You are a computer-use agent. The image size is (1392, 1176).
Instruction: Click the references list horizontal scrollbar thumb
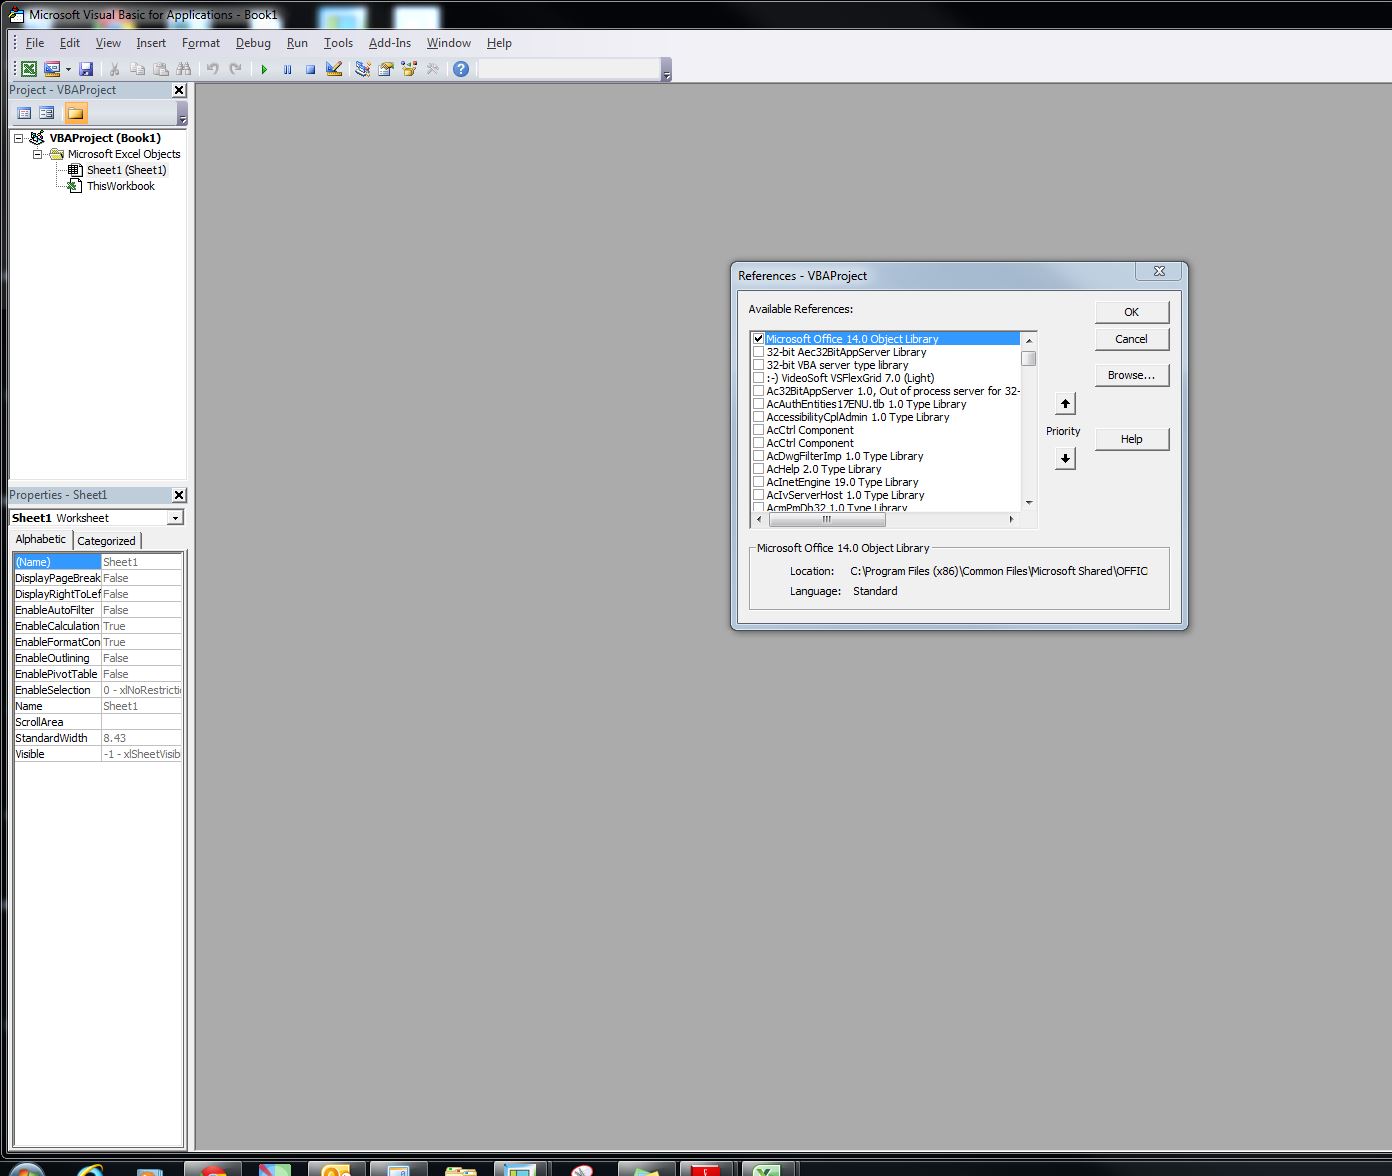pos(826,520)
